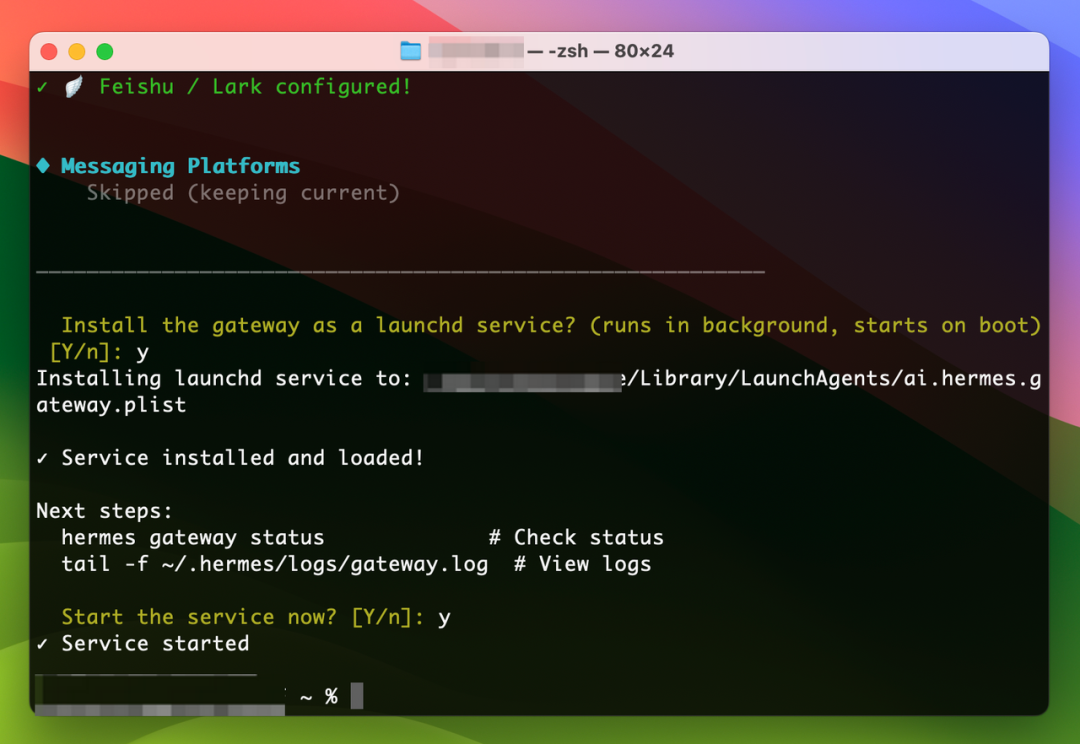The height and width of the screenshot is (744, 1080).
Task: Click the '/Library/LaunchAgents/ai.hermes.g' path text
Action: [834, 378]
